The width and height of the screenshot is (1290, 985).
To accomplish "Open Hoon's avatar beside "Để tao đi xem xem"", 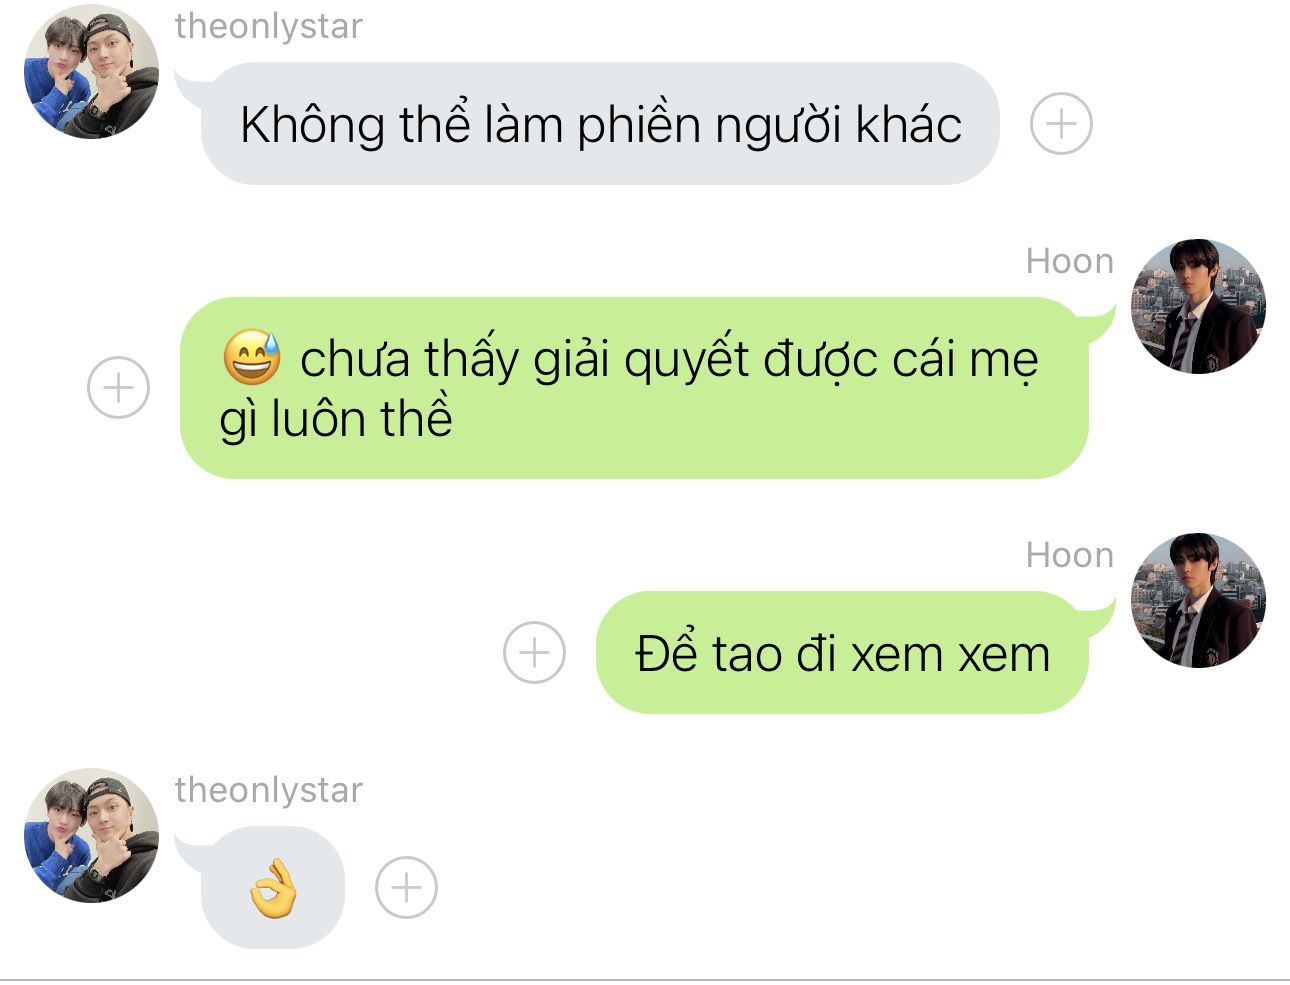I will click(x=1198, y=600).
